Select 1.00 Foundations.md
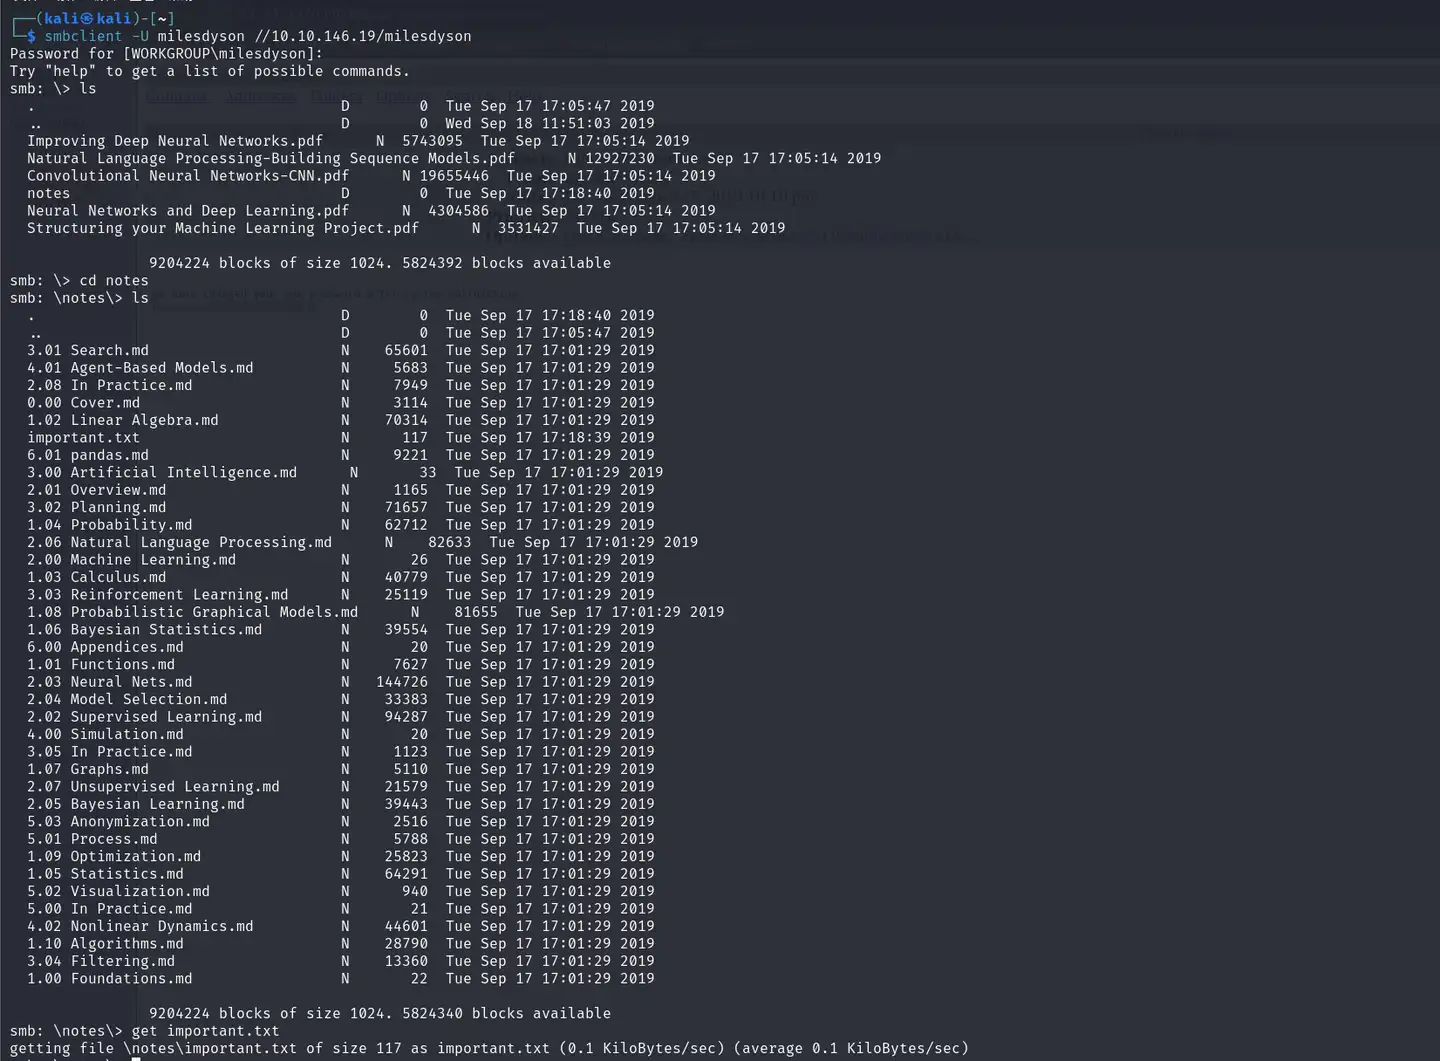 [110, 979]
